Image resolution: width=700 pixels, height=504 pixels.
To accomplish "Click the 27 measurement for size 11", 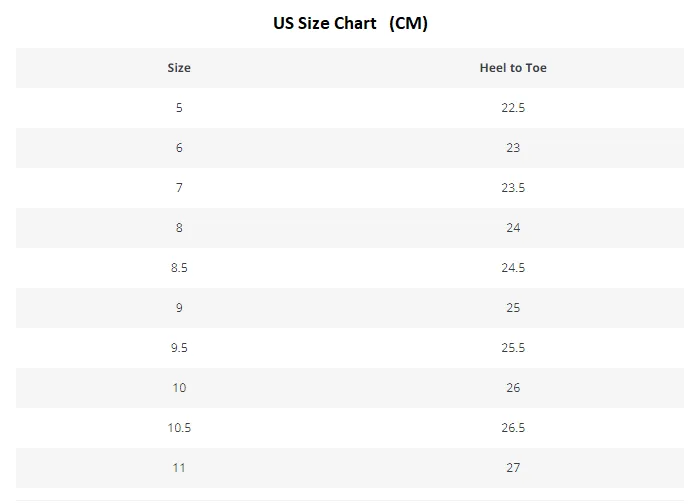I will tap(513, 467).
